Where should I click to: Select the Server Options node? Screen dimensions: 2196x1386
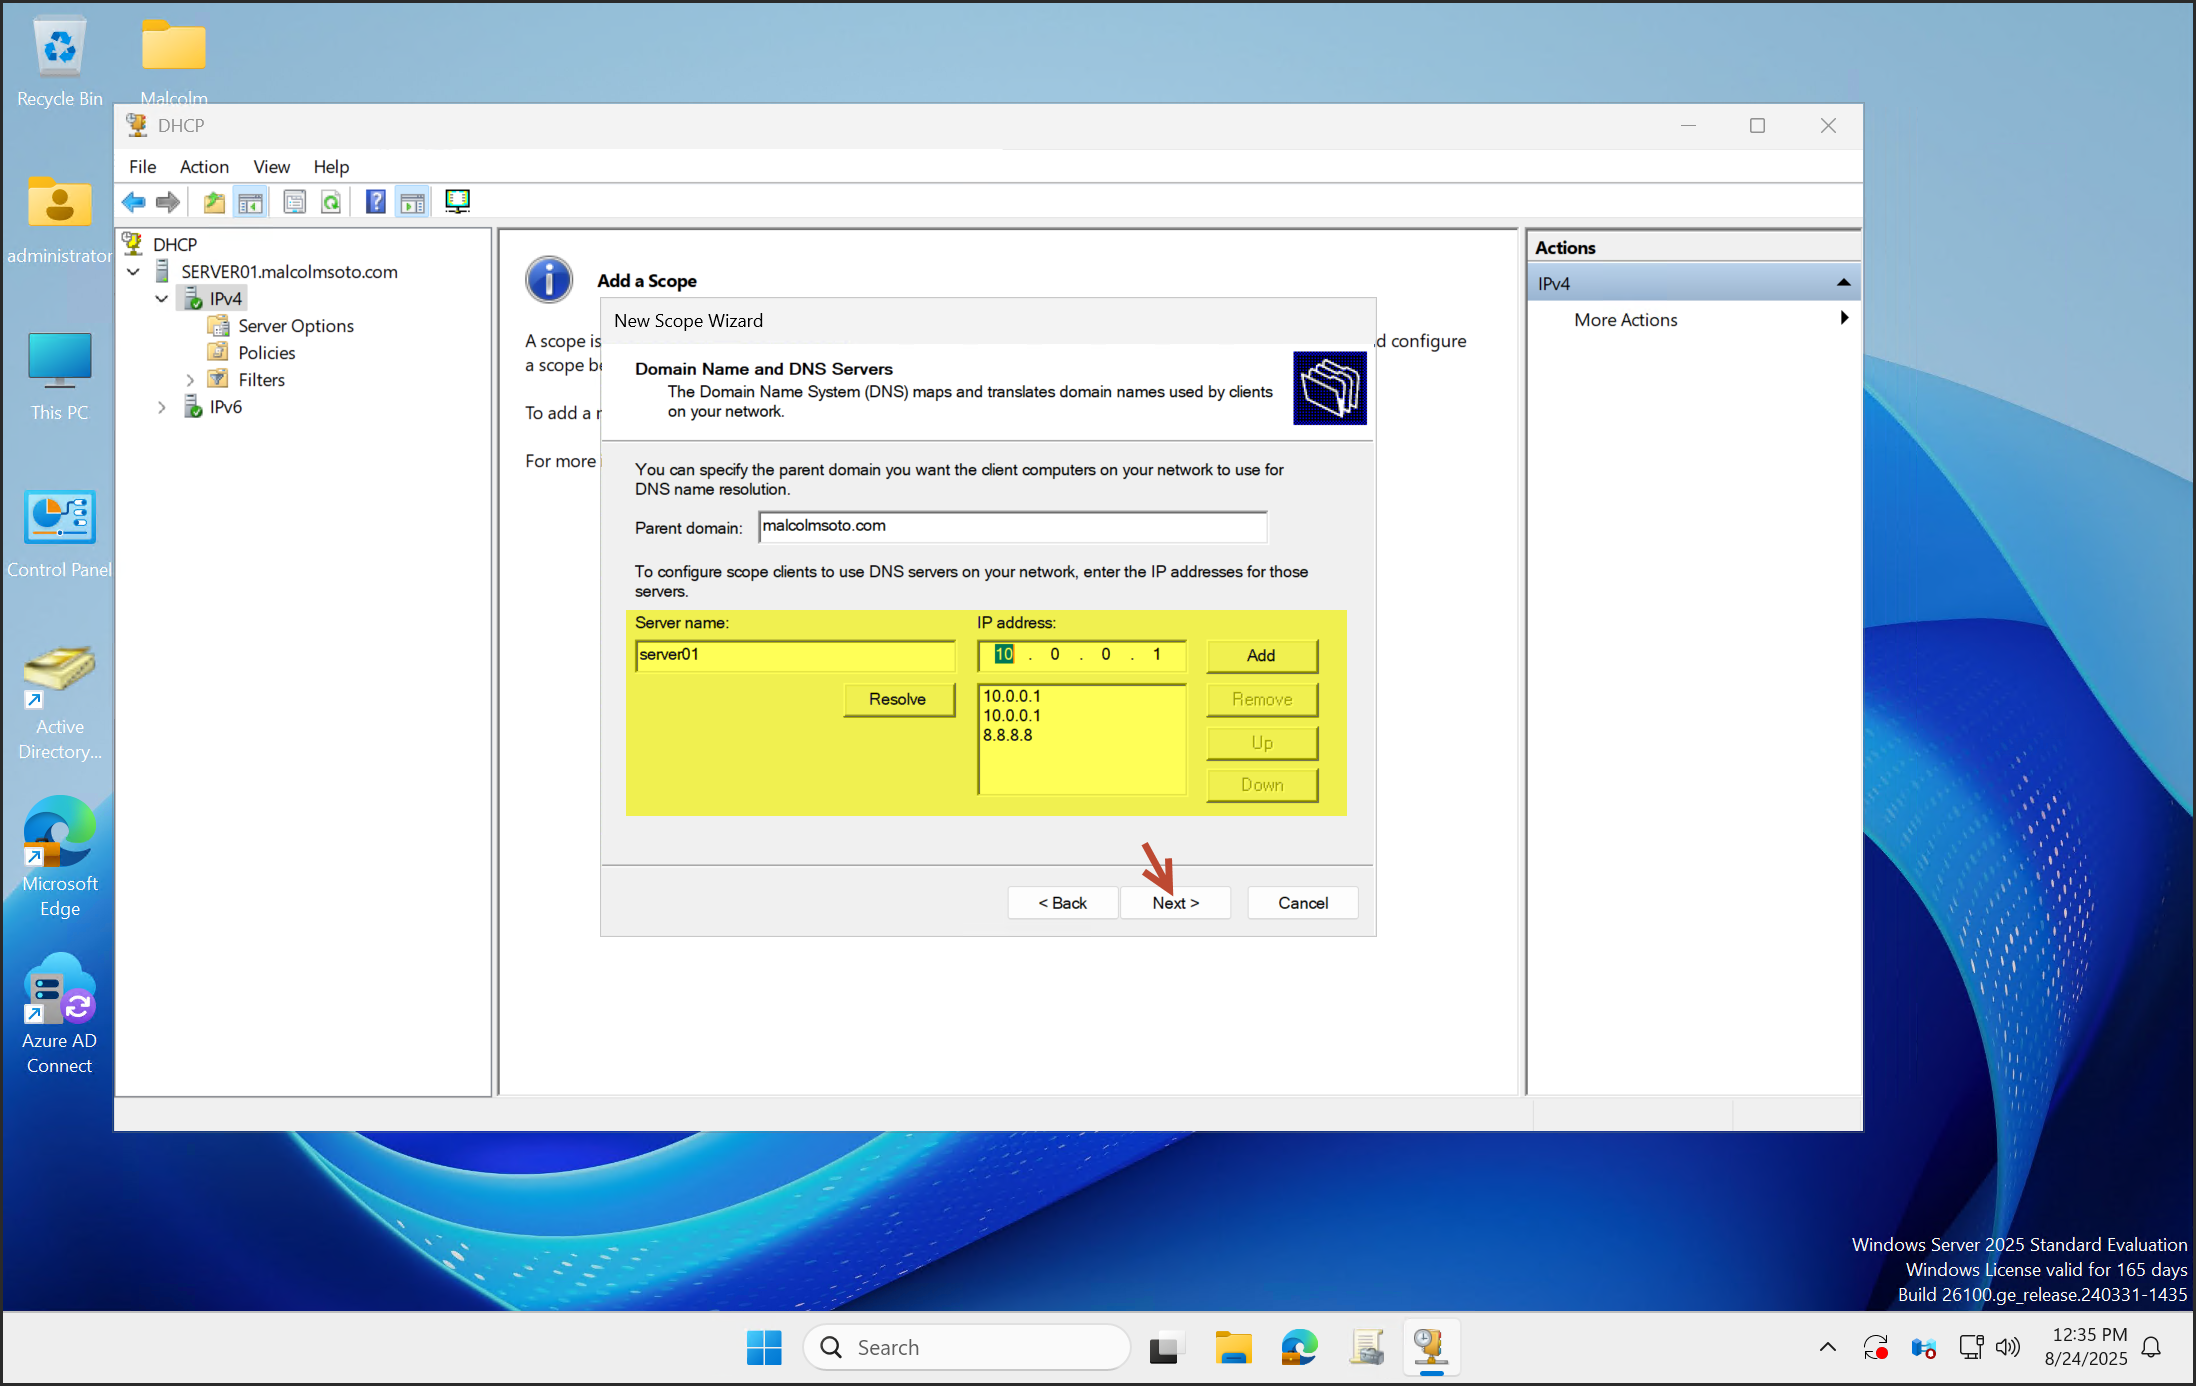click(295, 325)
